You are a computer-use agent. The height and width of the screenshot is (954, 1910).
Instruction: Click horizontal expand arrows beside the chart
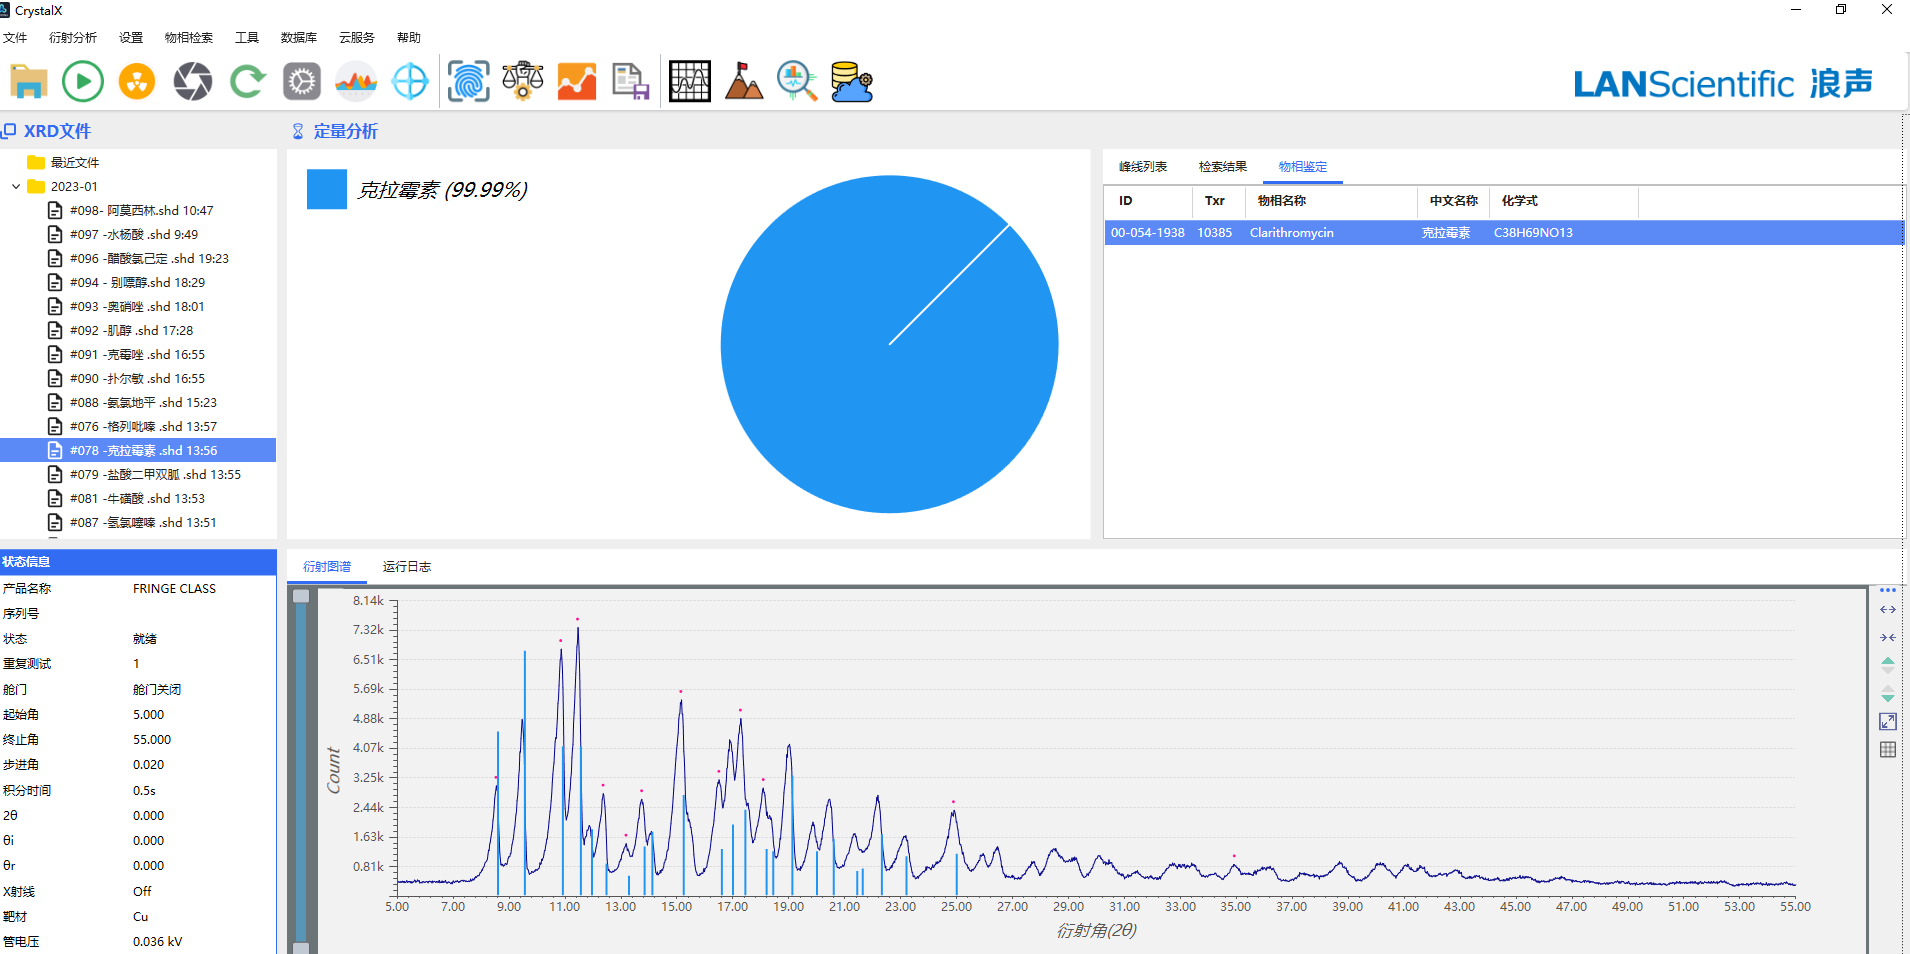(x=1888, y=610)
